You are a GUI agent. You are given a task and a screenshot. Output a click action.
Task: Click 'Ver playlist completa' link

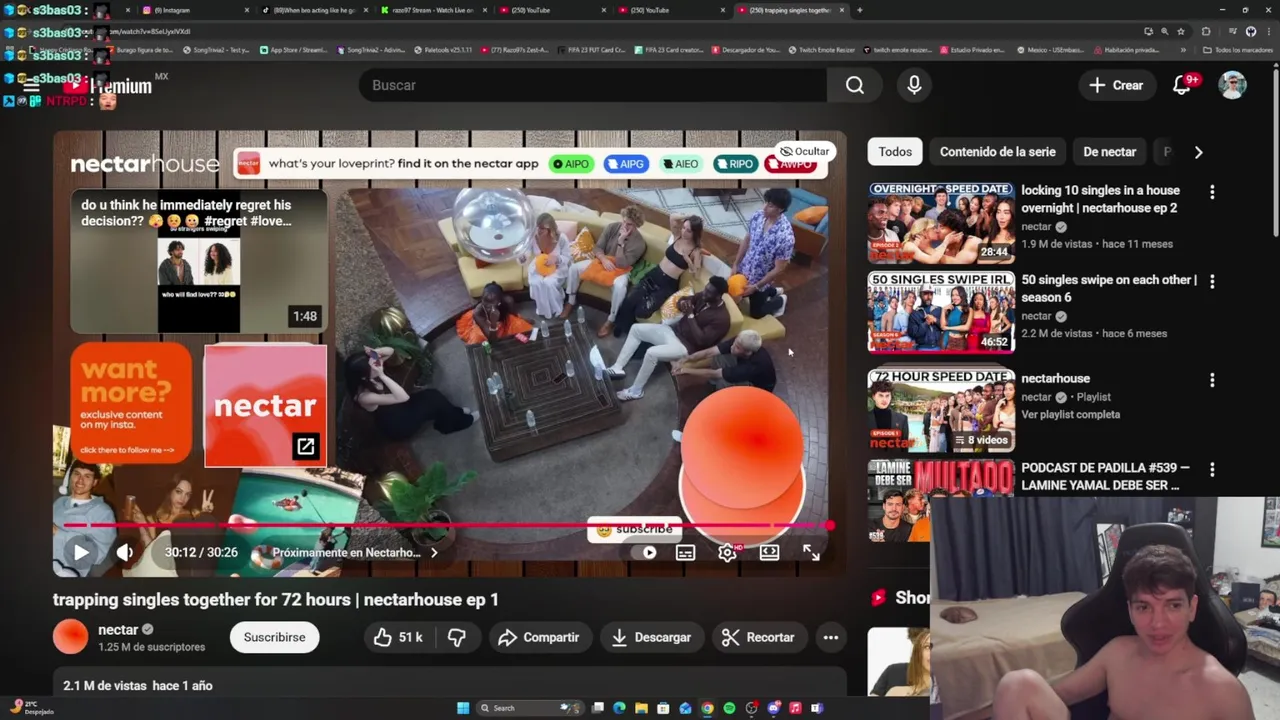[x=1070, y=414]
